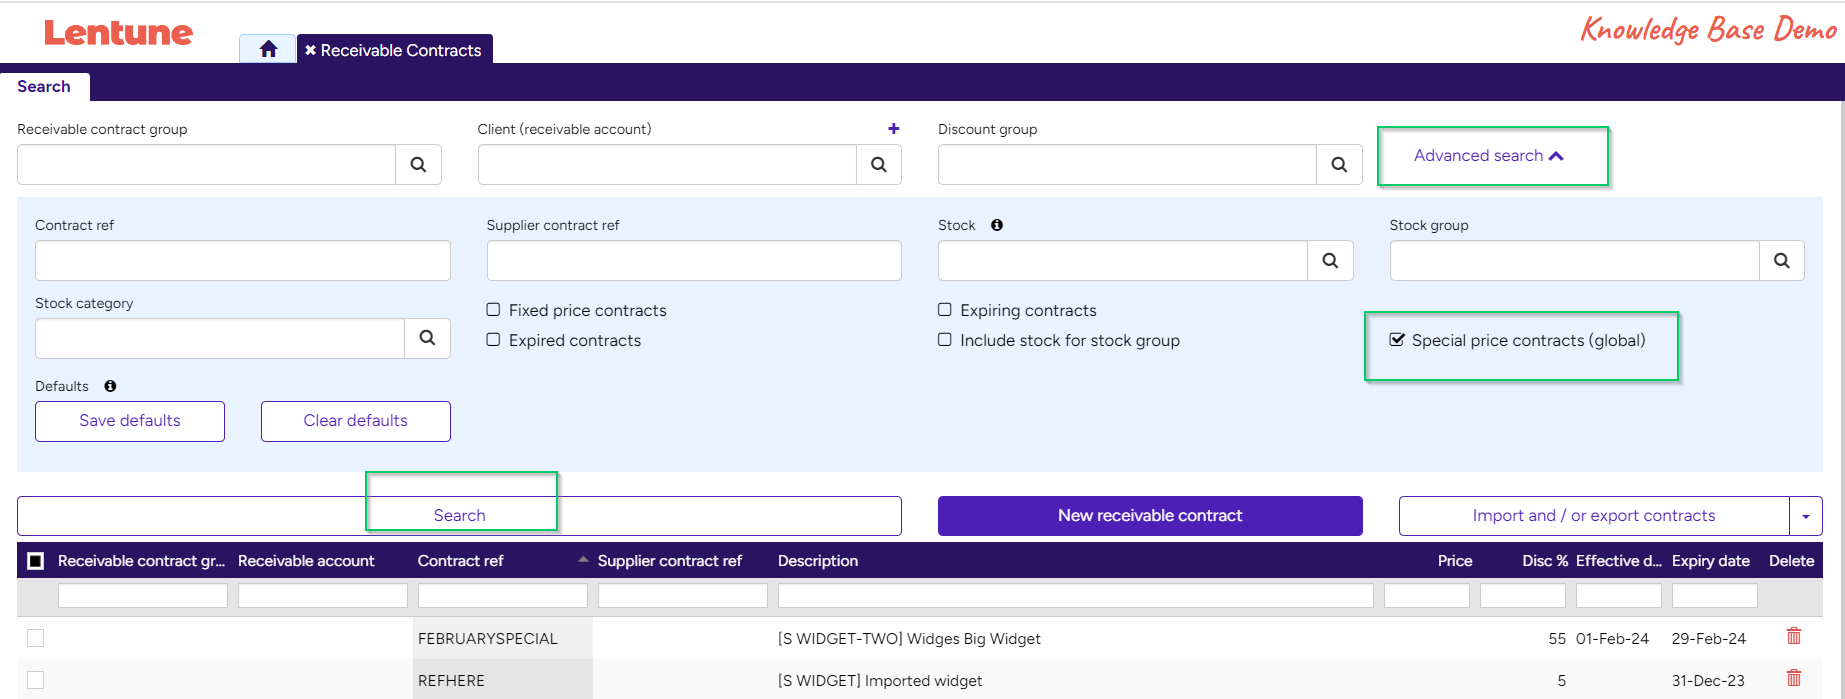The height and width of the screenshot is (699, 1845).
Task: Delete the FEBRUARYSPECIAL contract with trash icon
Action: (1794, 636)
